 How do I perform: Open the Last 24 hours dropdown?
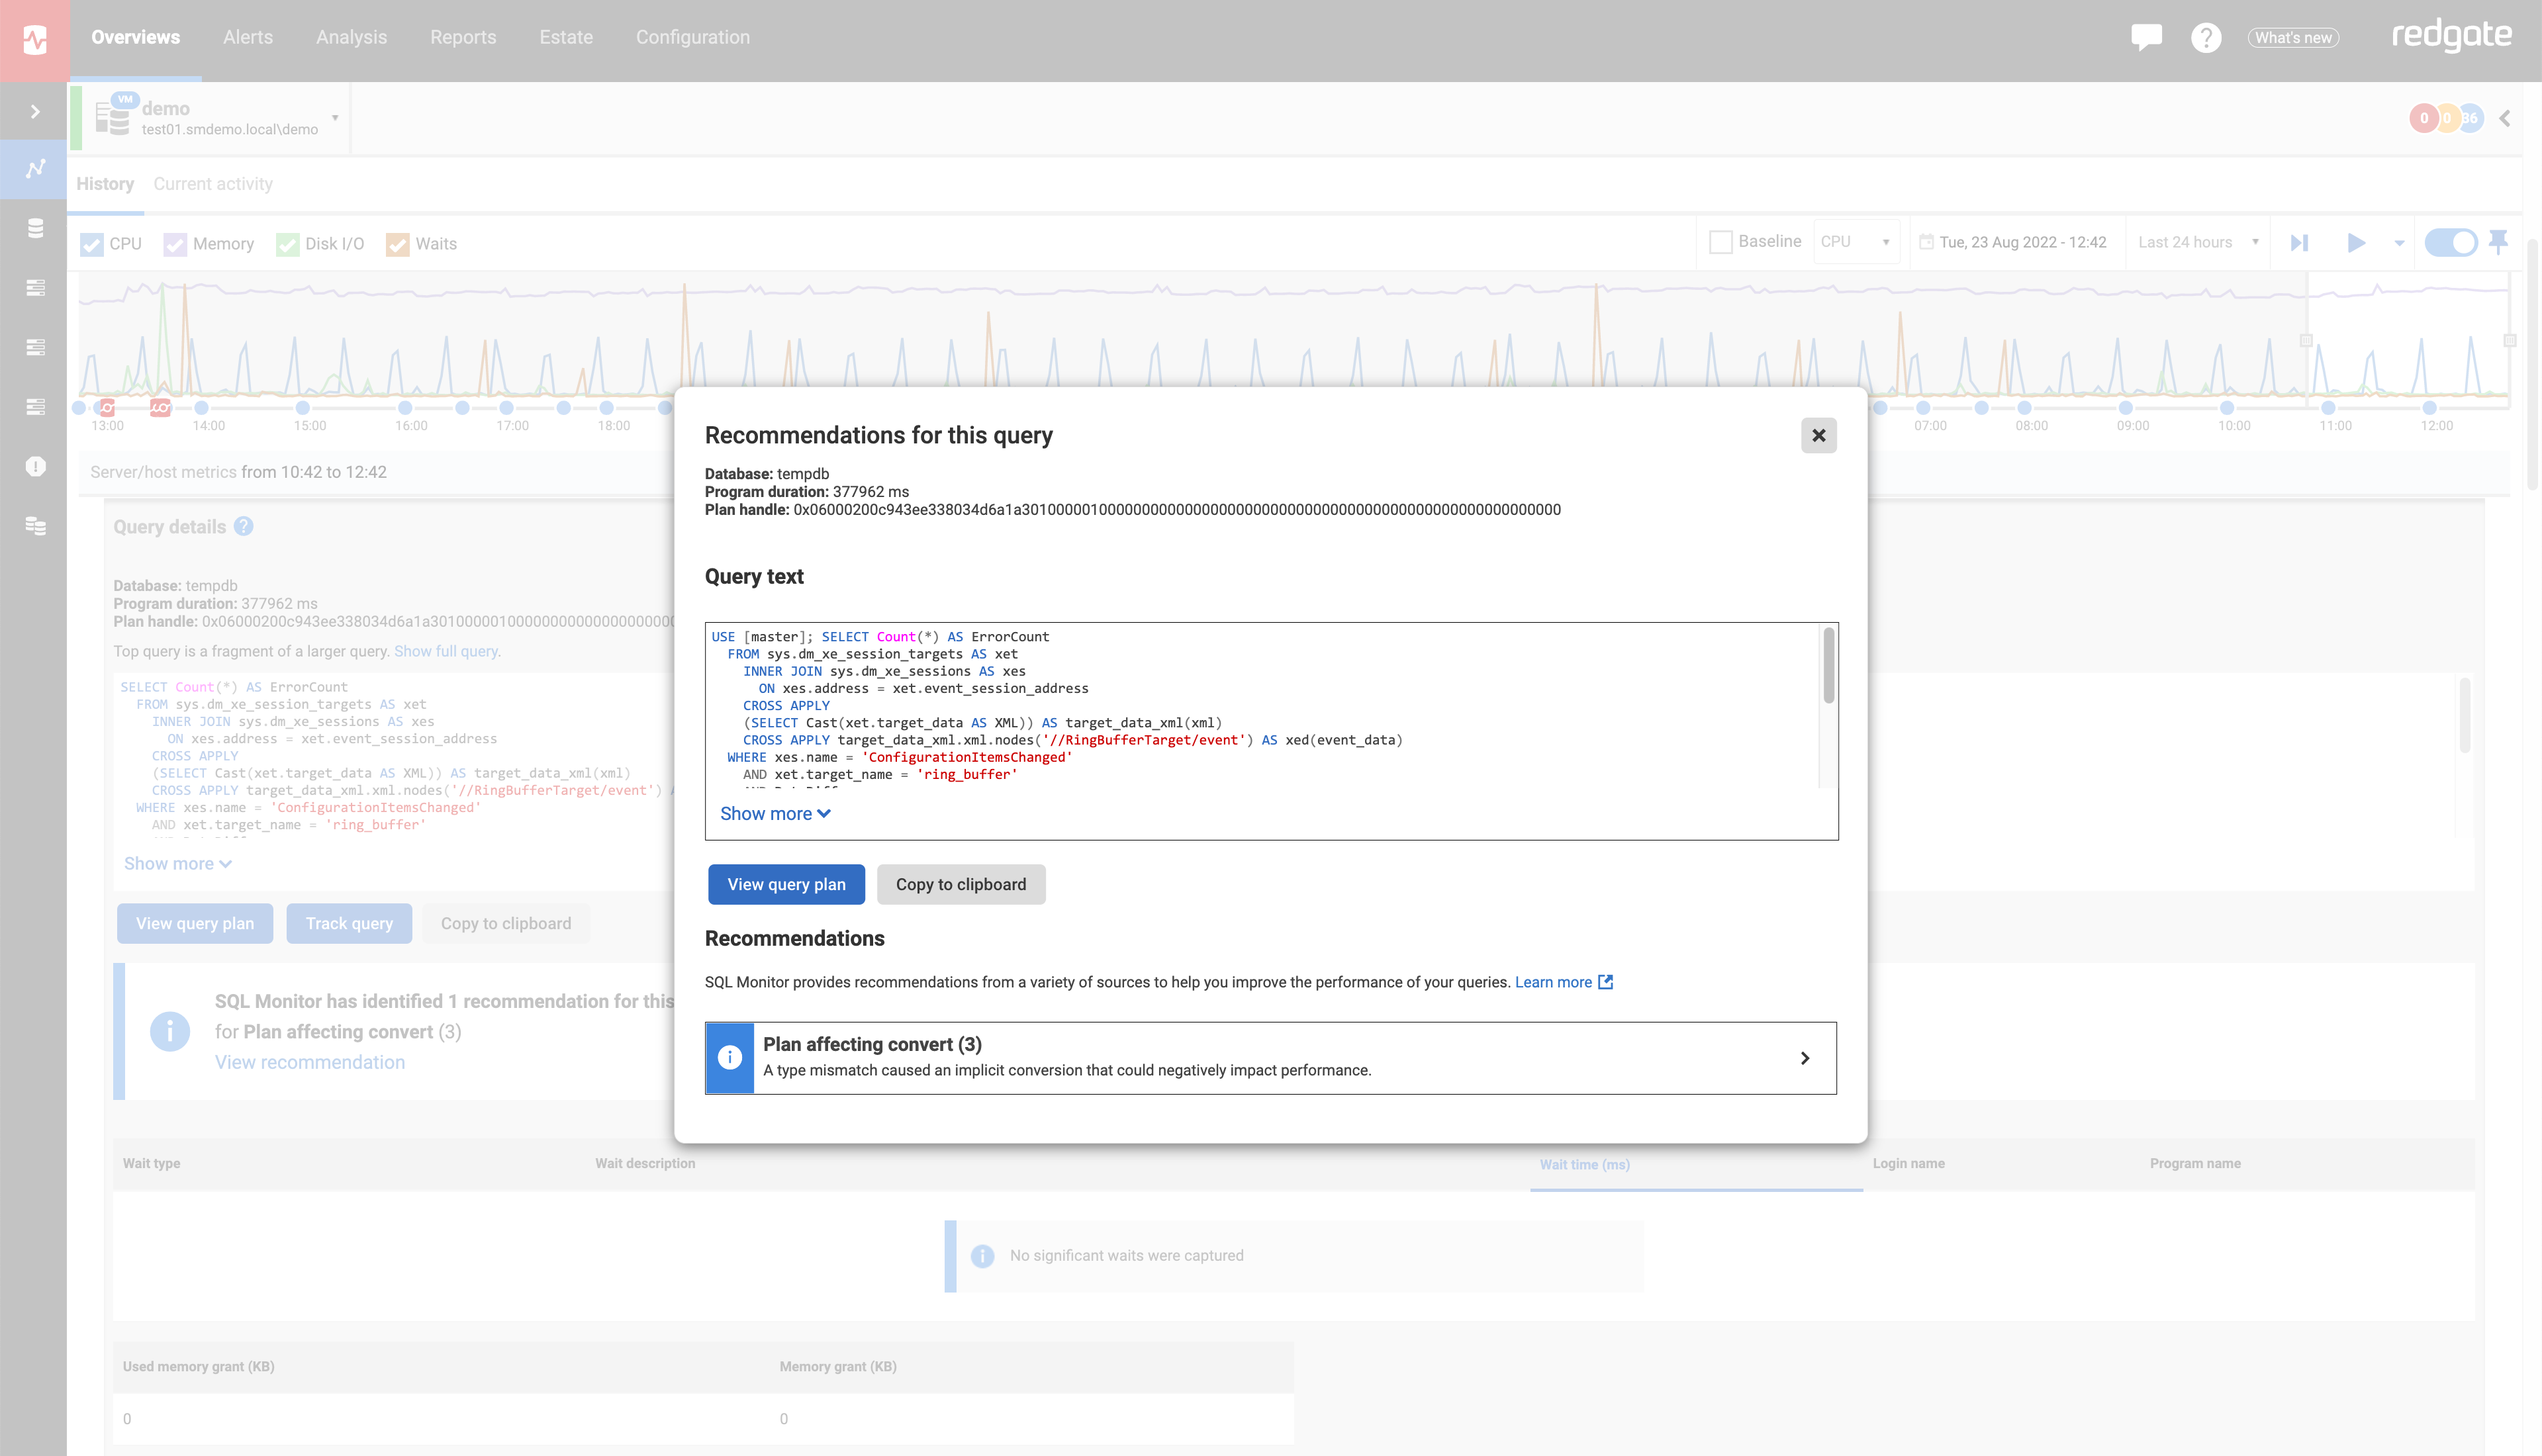(x=2198, y=242)
